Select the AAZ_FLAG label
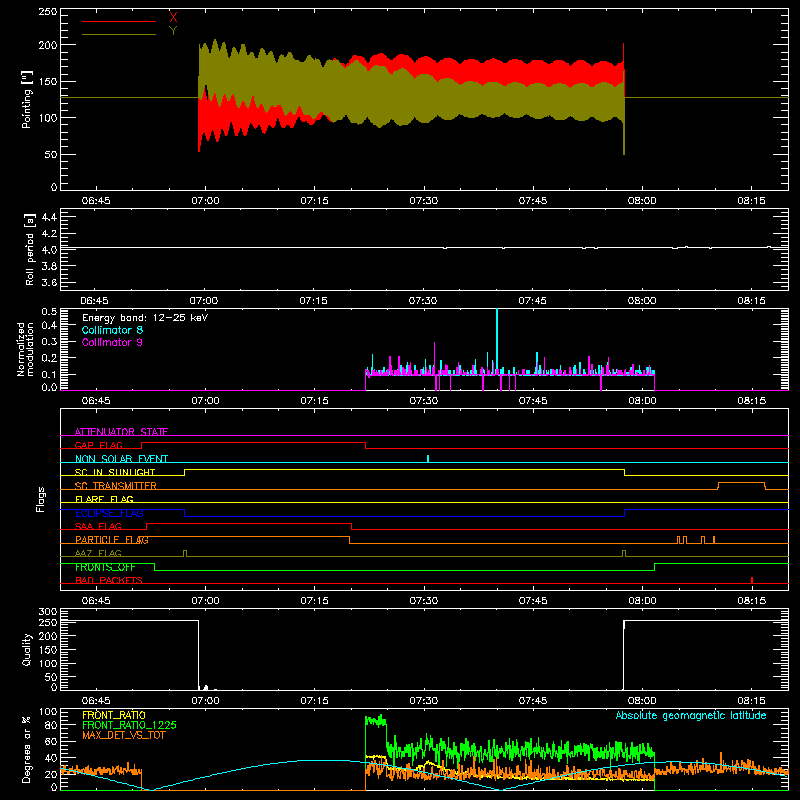This screenshot has height=800, width=800. [98, 553]
